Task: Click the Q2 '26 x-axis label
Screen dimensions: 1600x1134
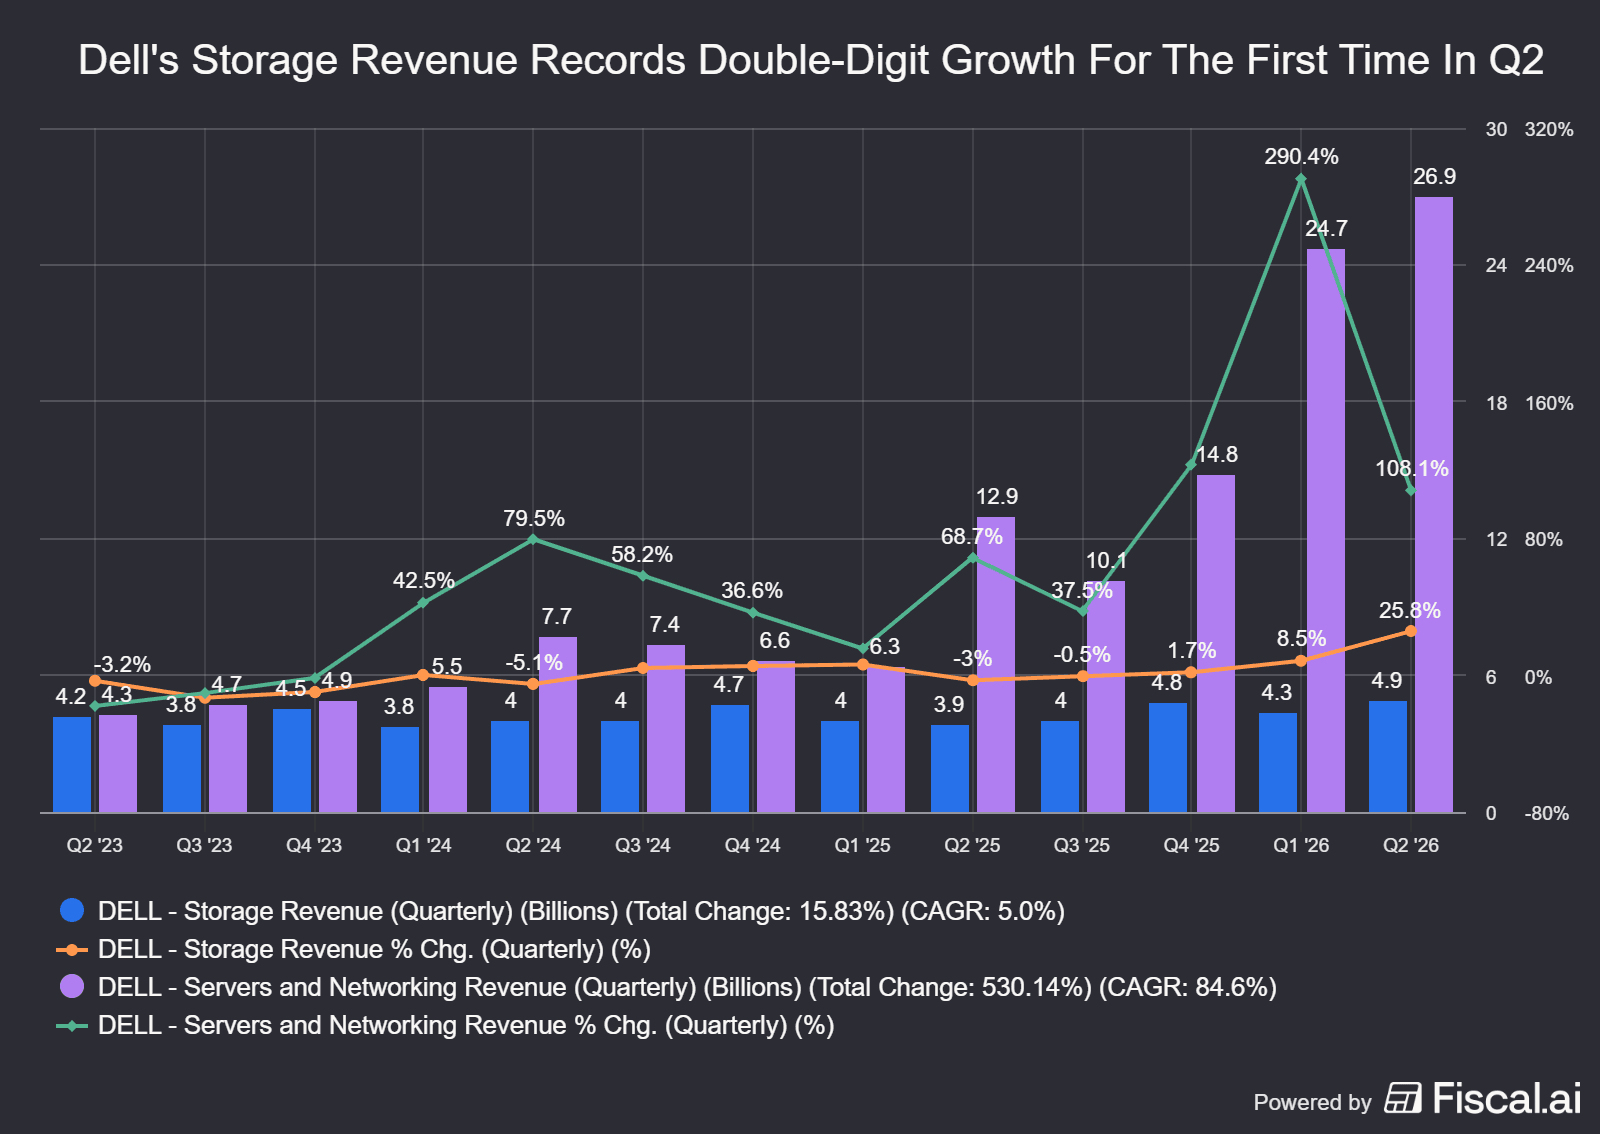Action: click(x=1411, y=845)
